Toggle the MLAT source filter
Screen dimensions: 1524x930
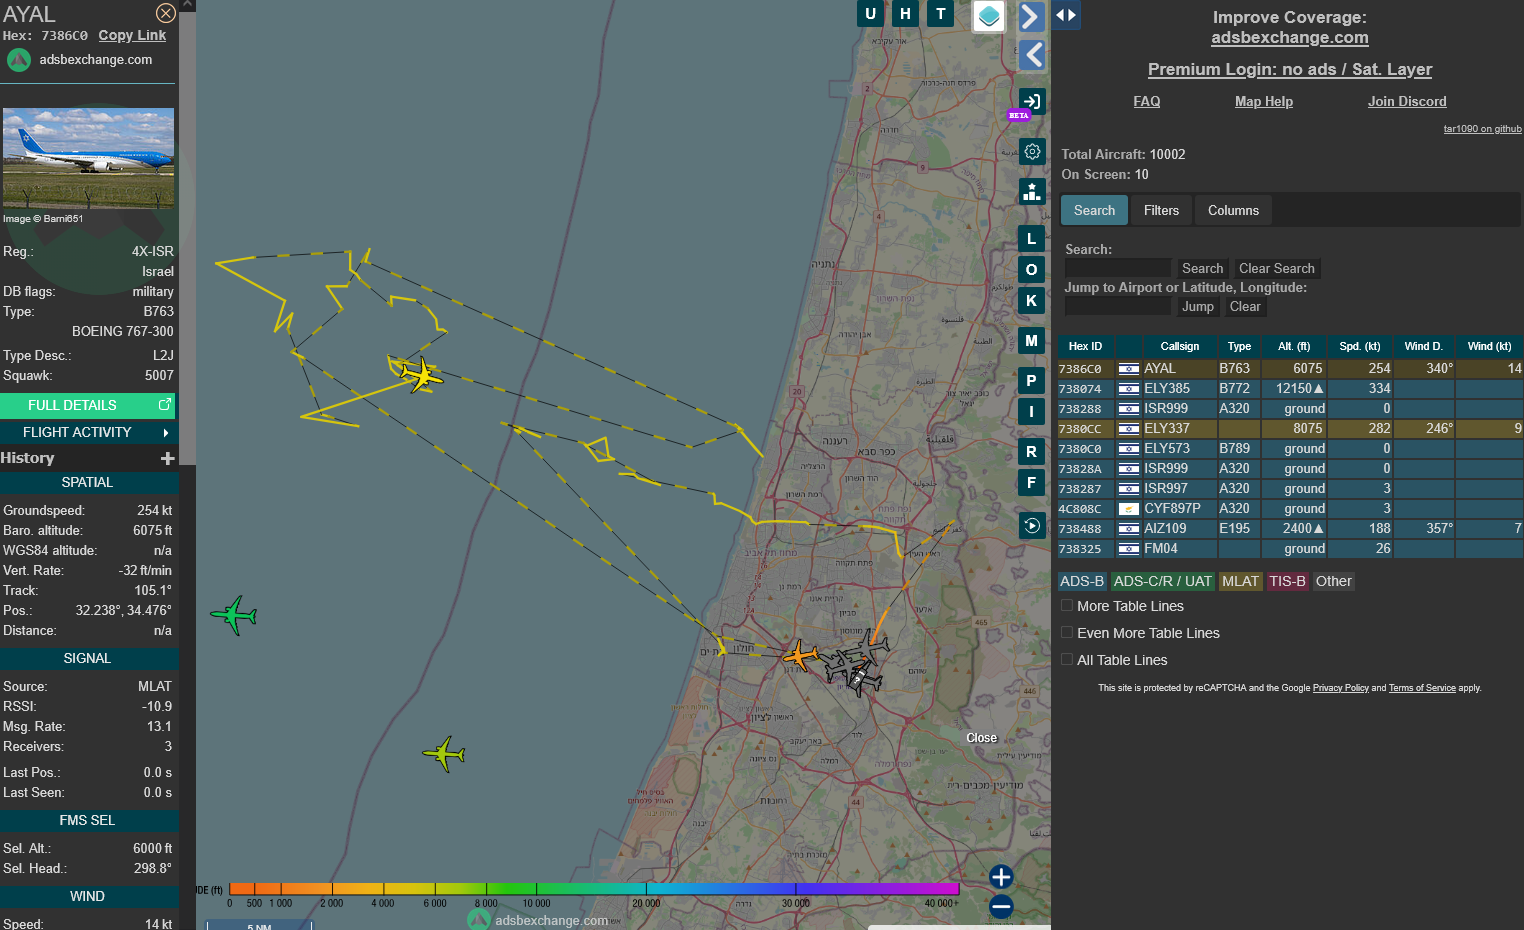pos(1240,581)
